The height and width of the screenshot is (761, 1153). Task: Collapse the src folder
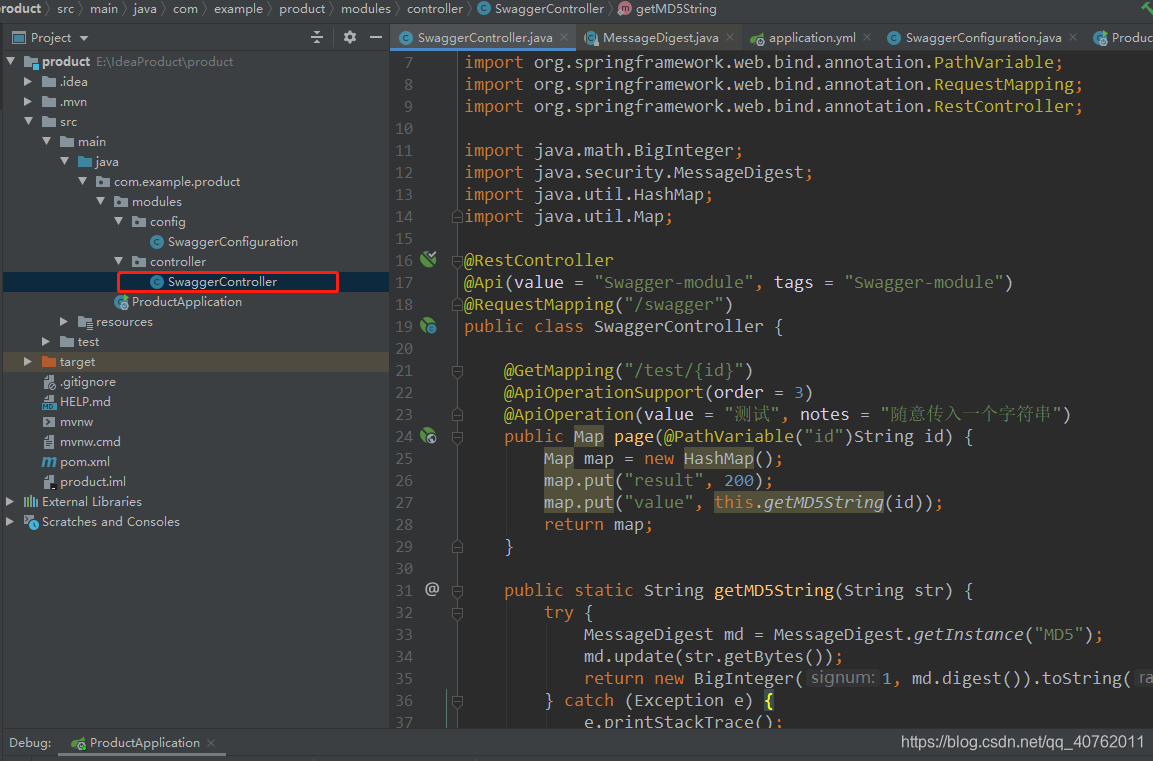pyautogui.click(x=28, y=121)
